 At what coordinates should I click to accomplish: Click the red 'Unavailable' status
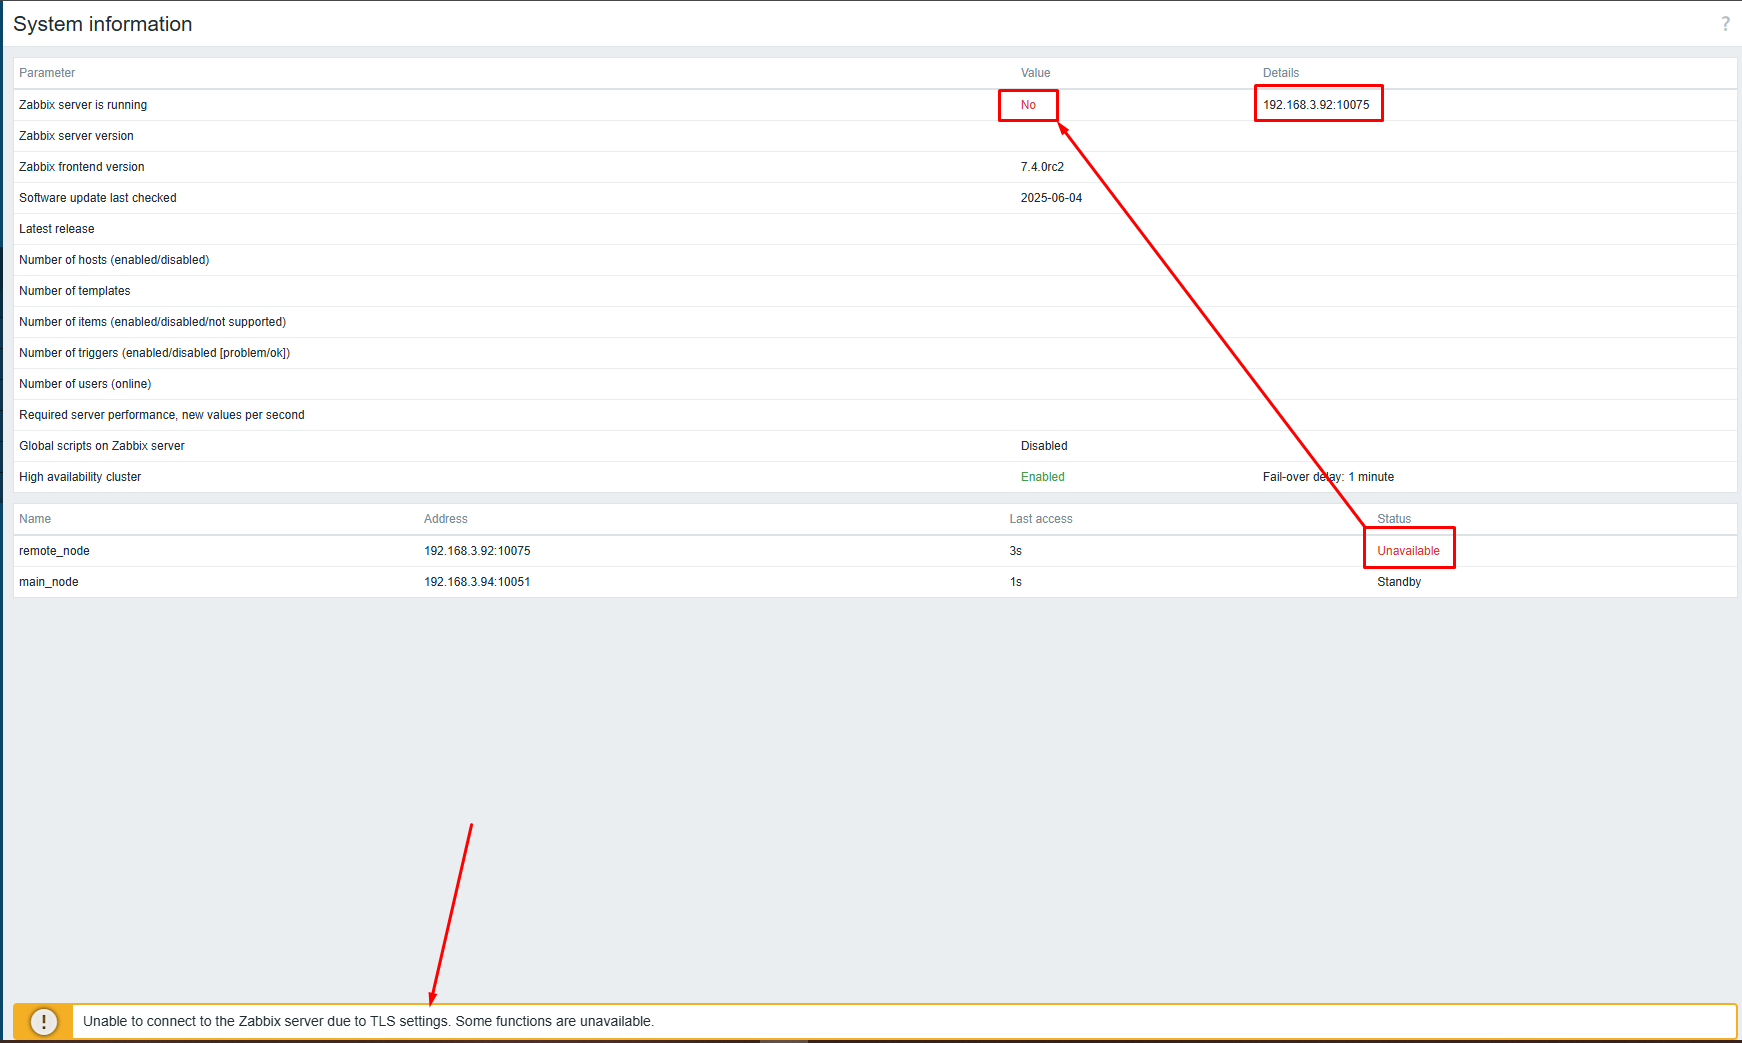click(x=1408, y=551)
